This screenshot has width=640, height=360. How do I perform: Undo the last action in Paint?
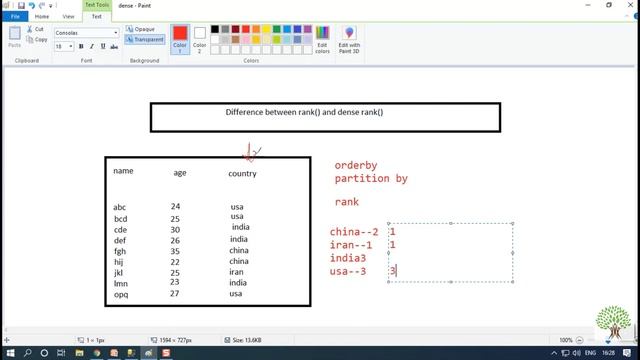pos(31,6)
